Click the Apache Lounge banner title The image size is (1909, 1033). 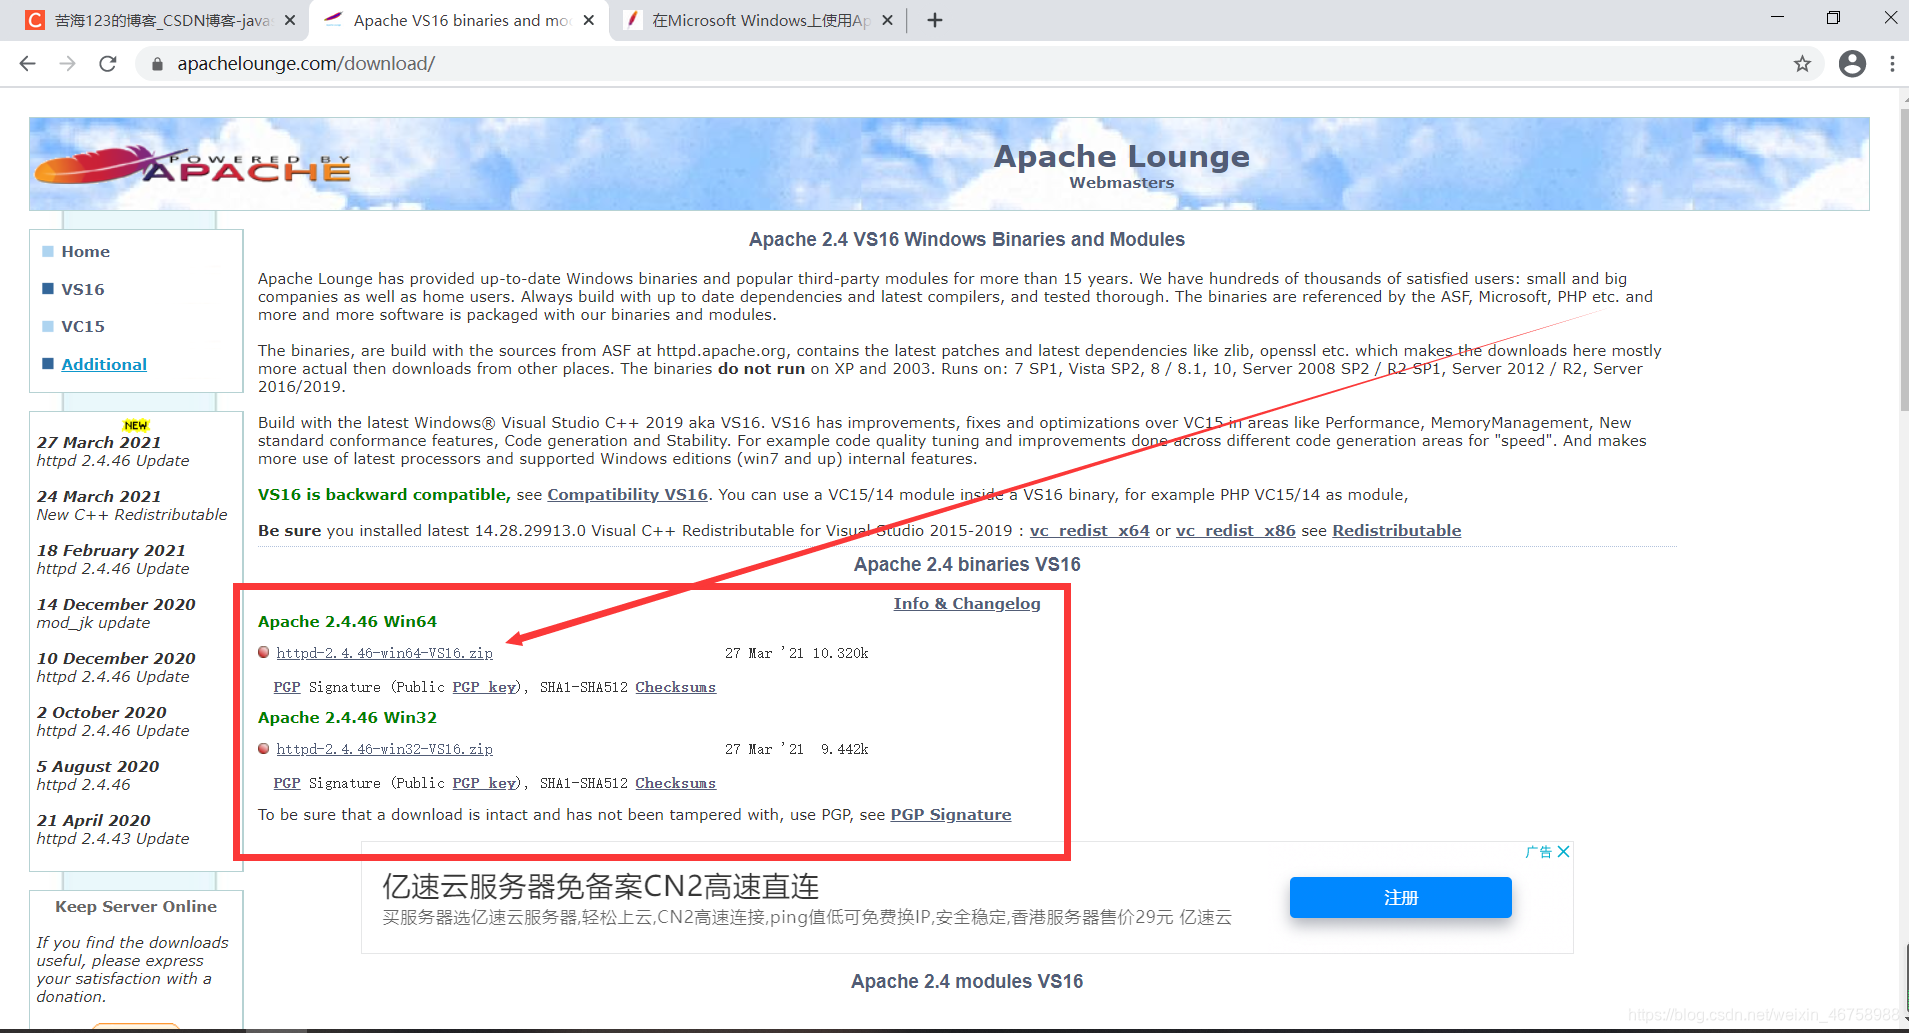coord(1121,156)
